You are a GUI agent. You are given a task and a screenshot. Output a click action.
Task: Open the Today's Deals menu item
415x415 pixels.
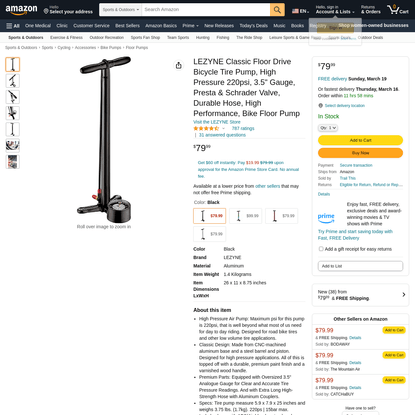pyautogui.click(x=253, y=26)
